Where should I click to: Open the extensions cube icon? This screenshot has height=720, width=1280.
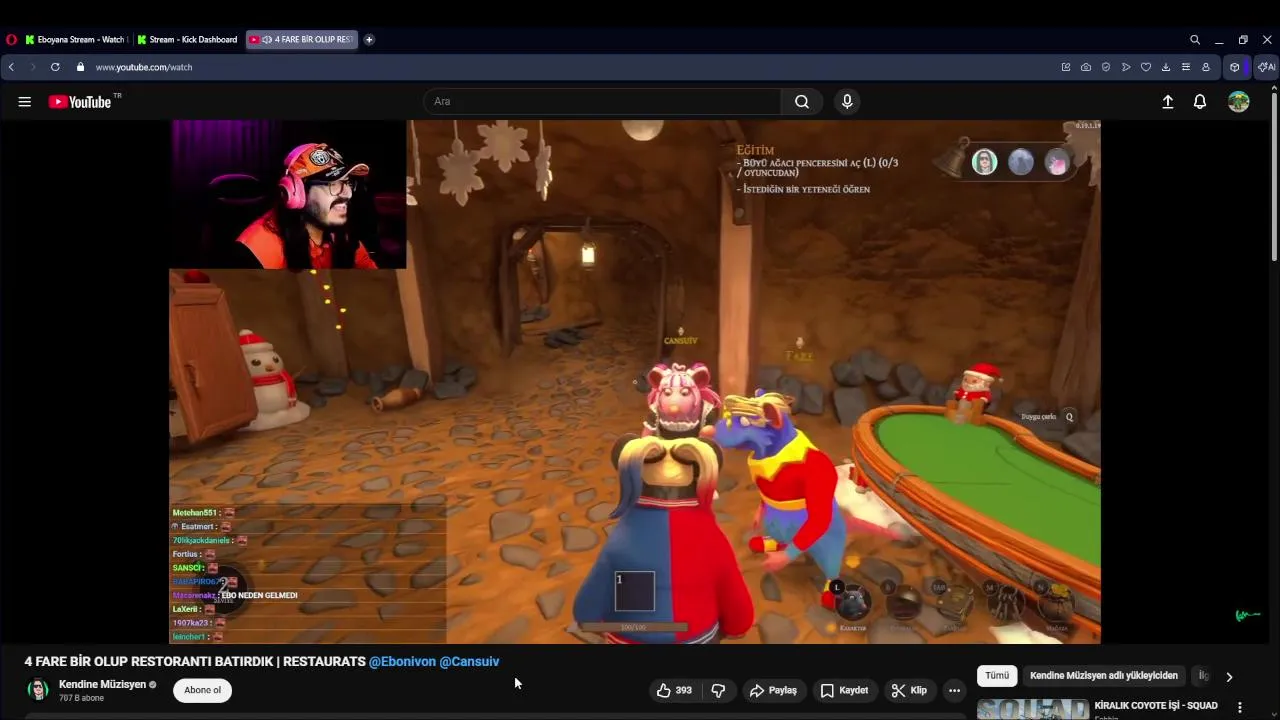[1235, 67]
